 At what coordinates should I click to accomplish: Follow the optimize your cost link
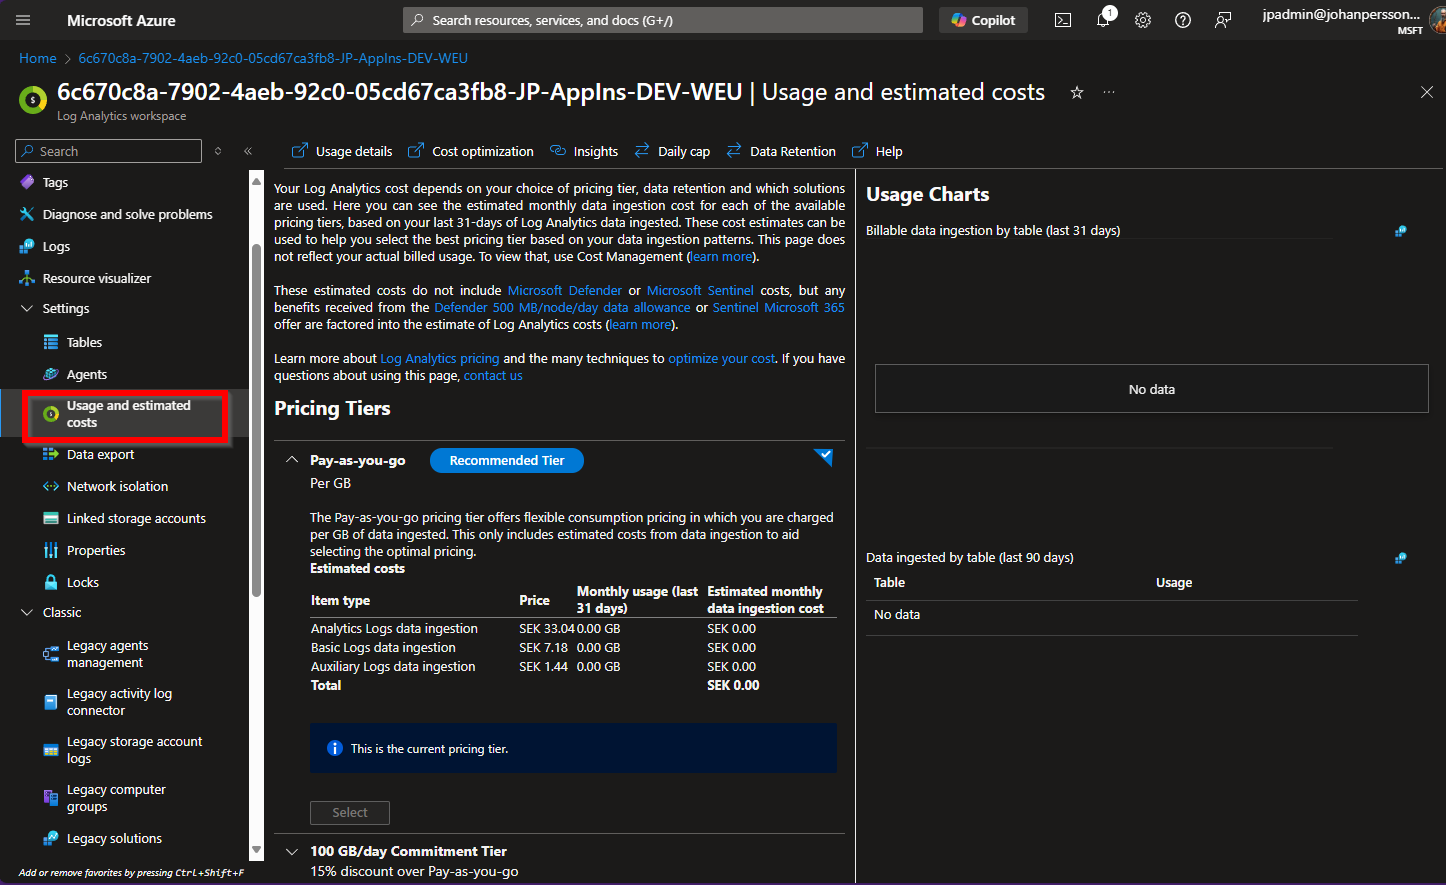721,358
